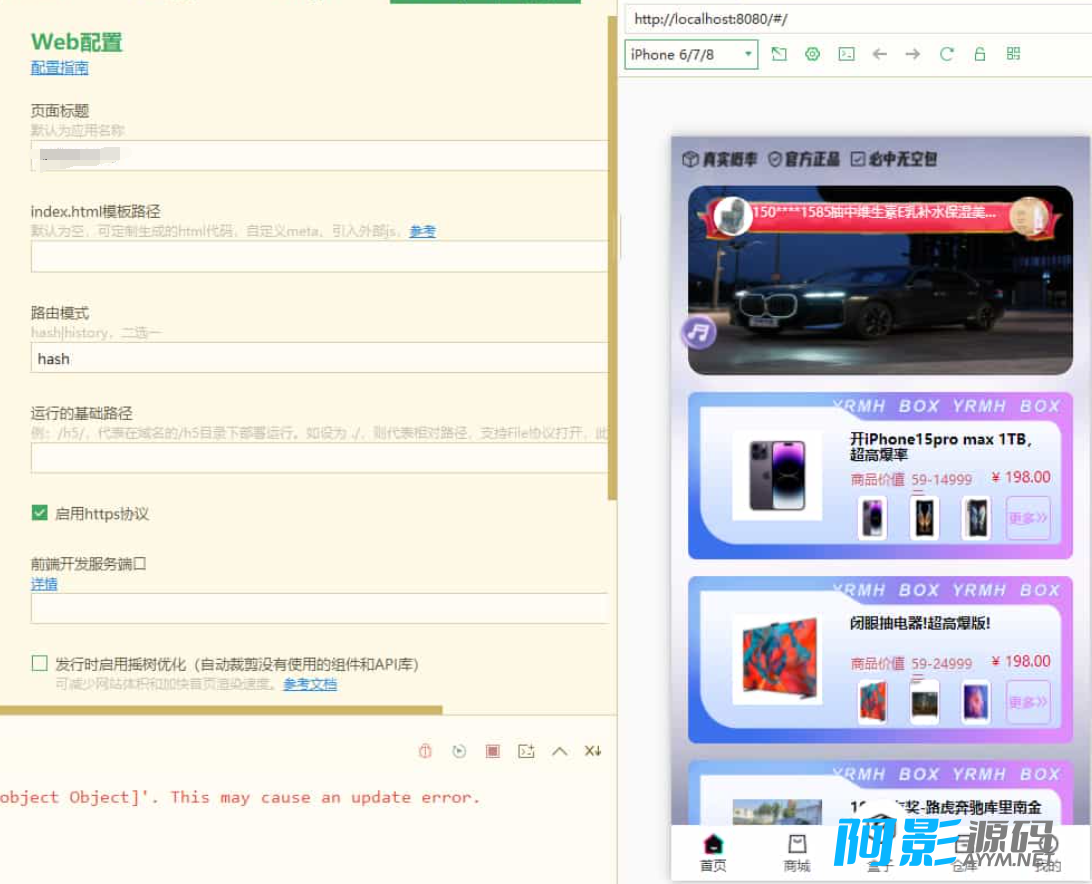
Task: Click the rotate screen icon in browser toolbar
Action: point(779,54)
